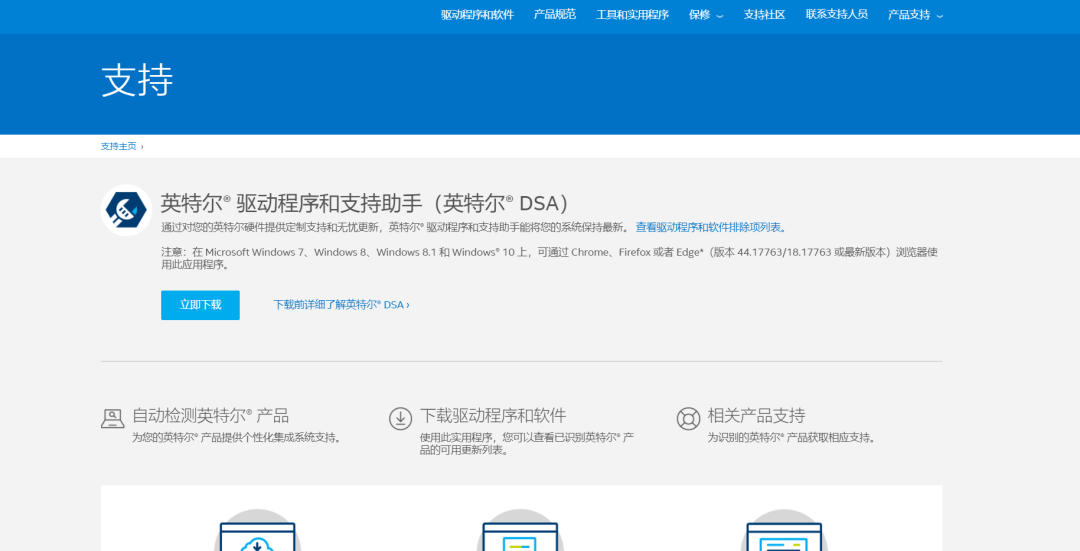Screen dimensions: 1080x551
Task: Open 下载前详细了解英特尔 DSA link
Action: [x=342, y=304]
